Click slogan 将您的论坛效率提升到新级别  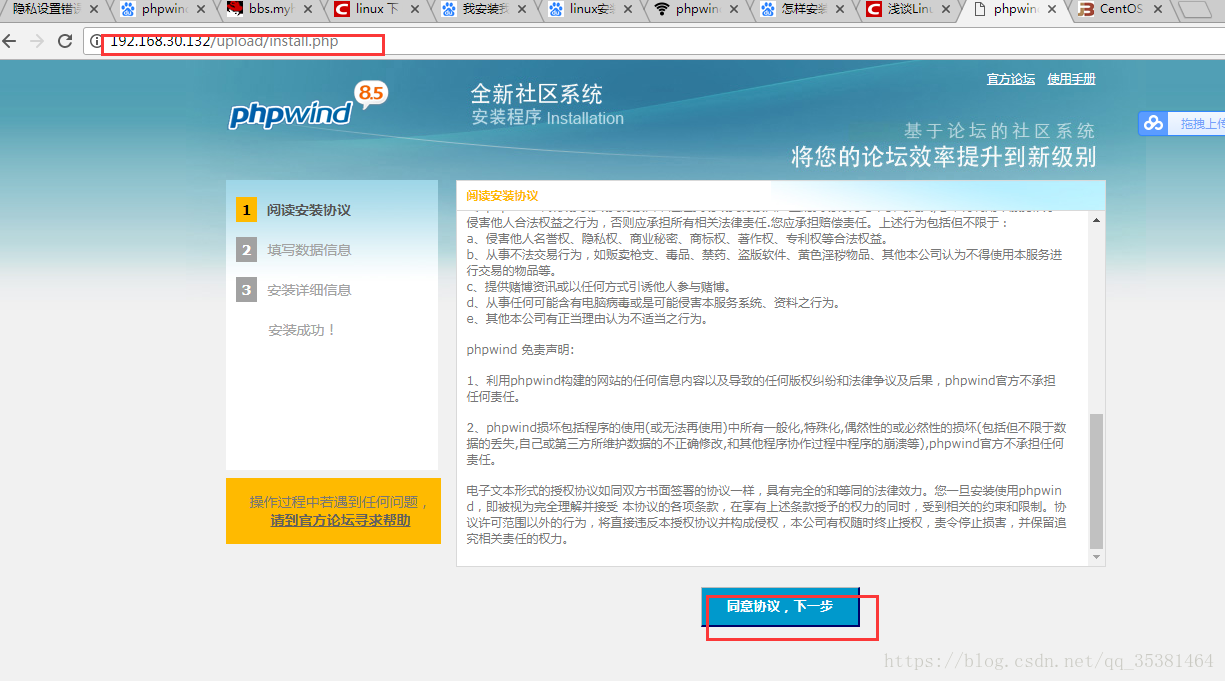(x=944, y=158)
